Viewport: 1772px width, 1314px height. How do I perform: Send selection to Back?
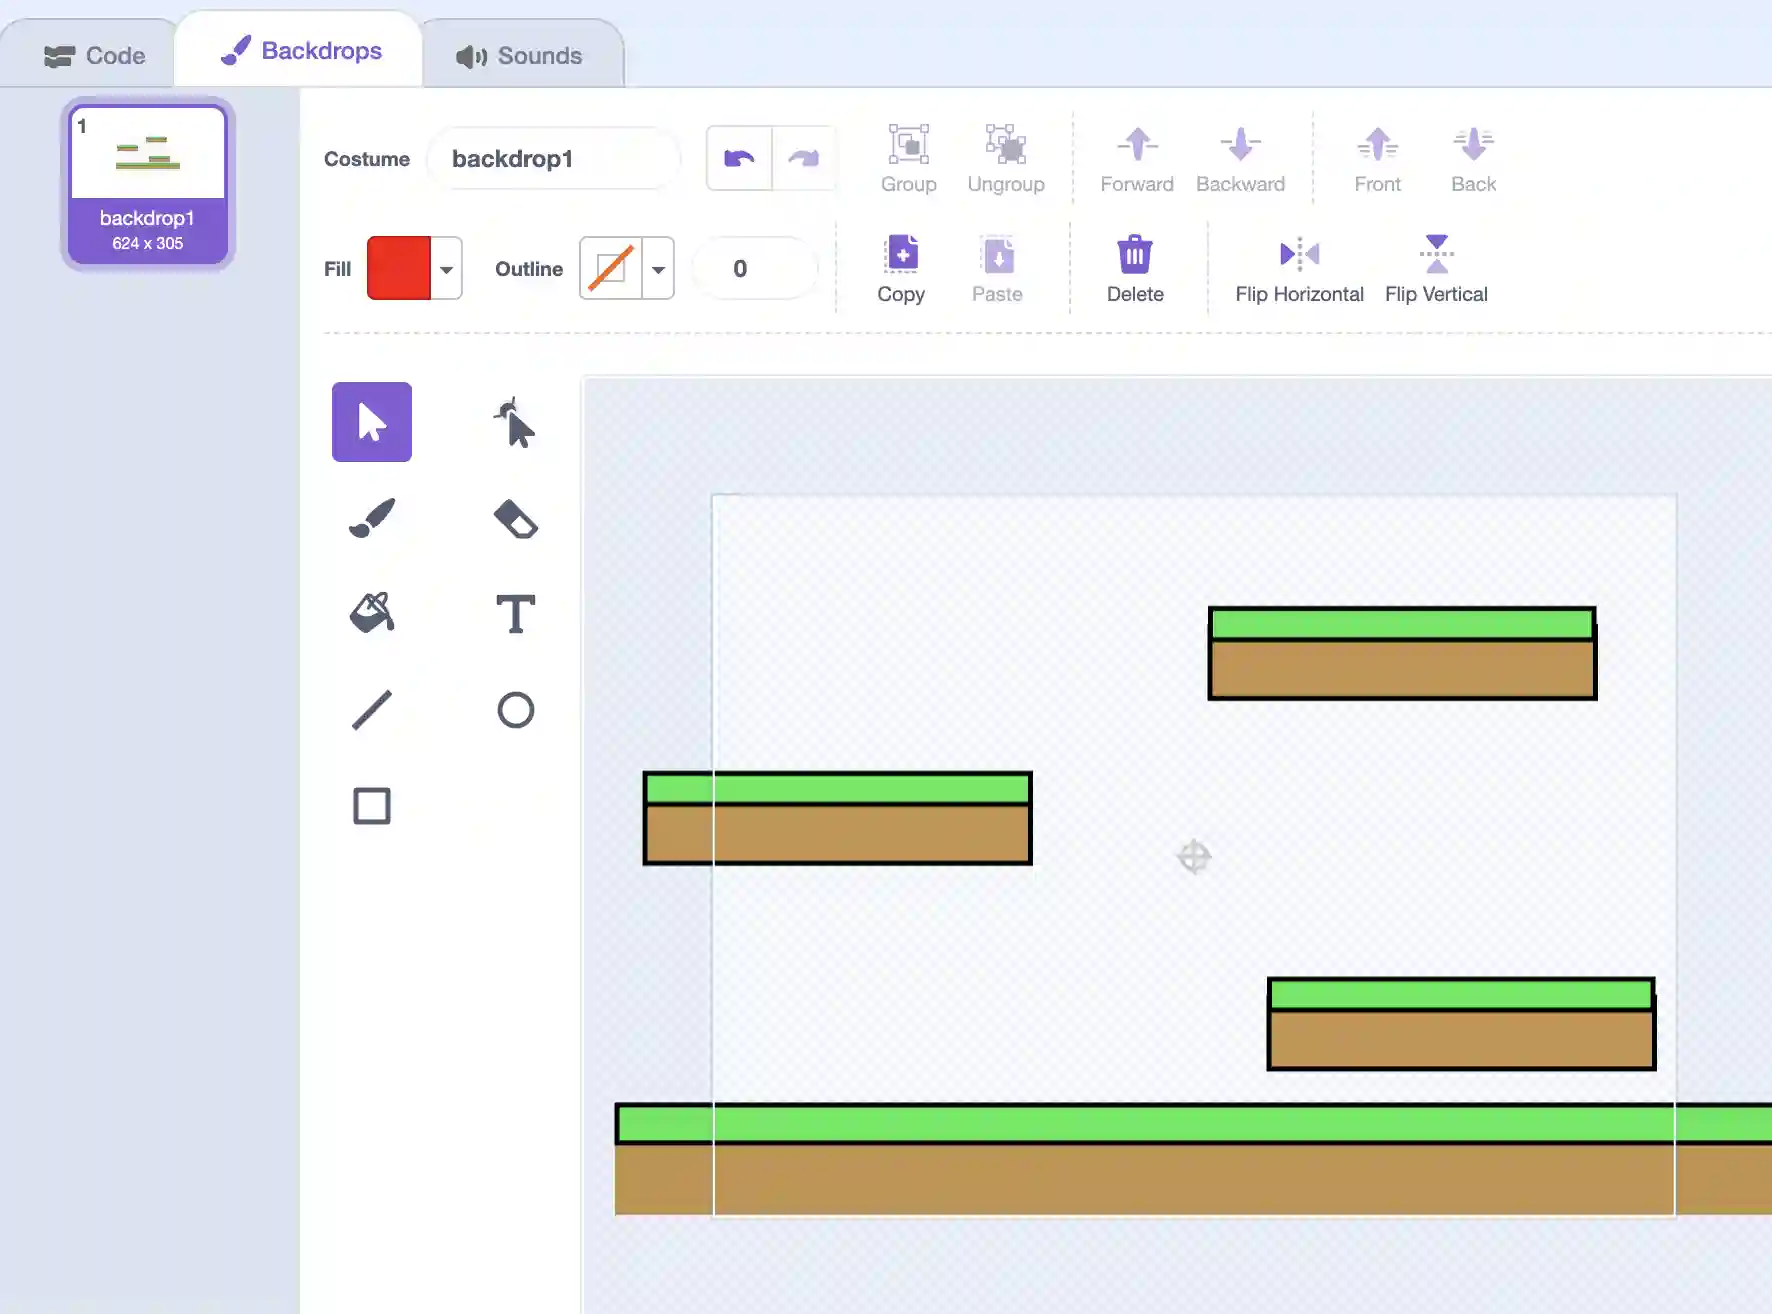point(1473,159)
